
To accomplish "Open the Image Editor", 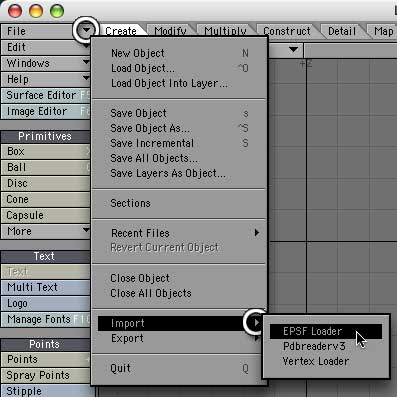I will pyautogui.click(x=46, y=111).
